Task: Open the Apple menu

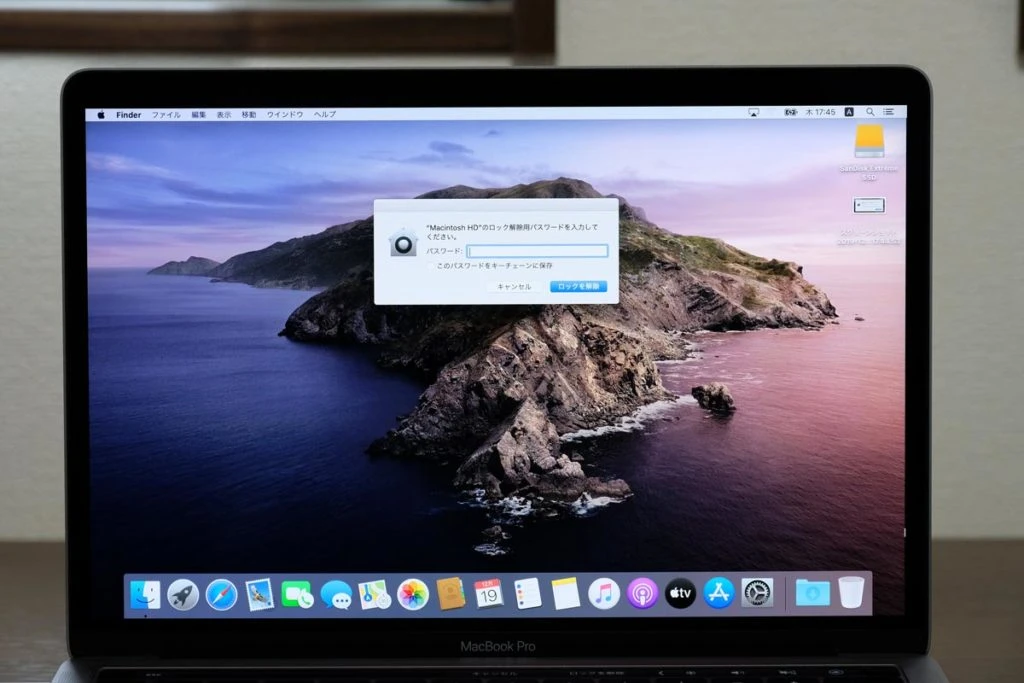Action: (101, 115)
